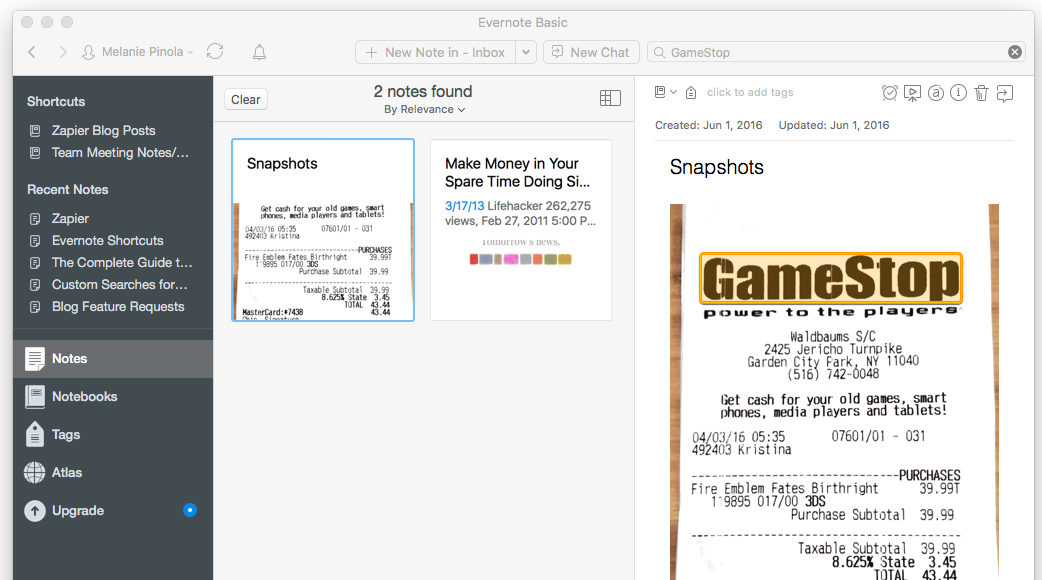1042x580 pixels.
Task: Click the annotate icon
Action: point(936,93)
